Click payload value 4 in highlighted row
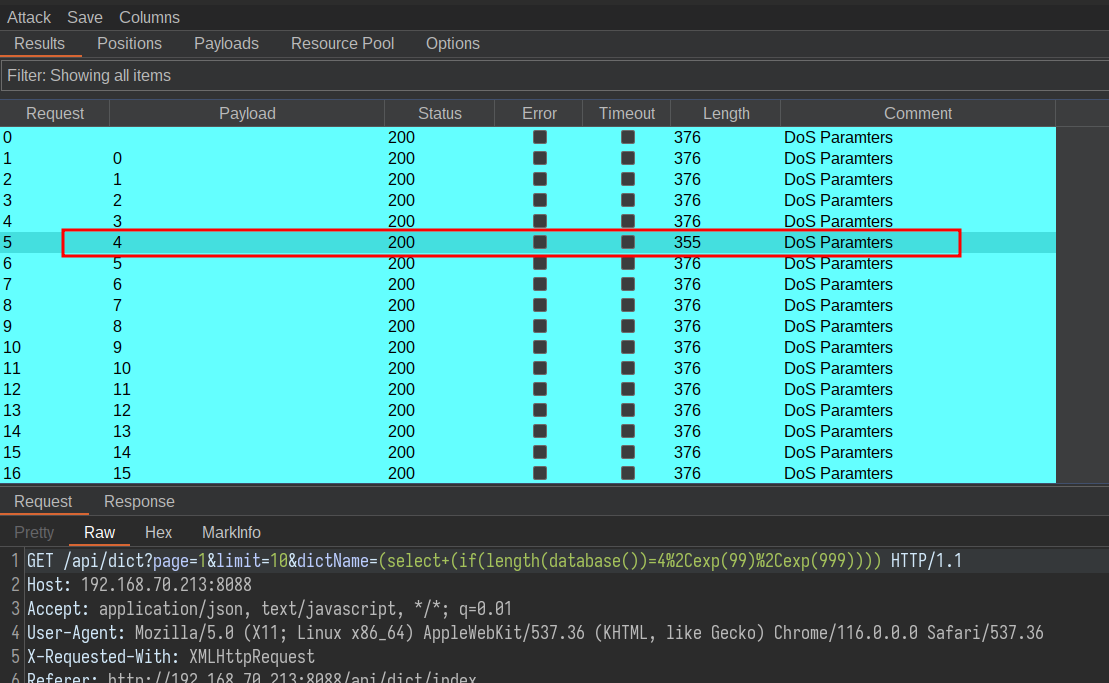This screenshot has width=1109, height=683. tap(117, 243)
